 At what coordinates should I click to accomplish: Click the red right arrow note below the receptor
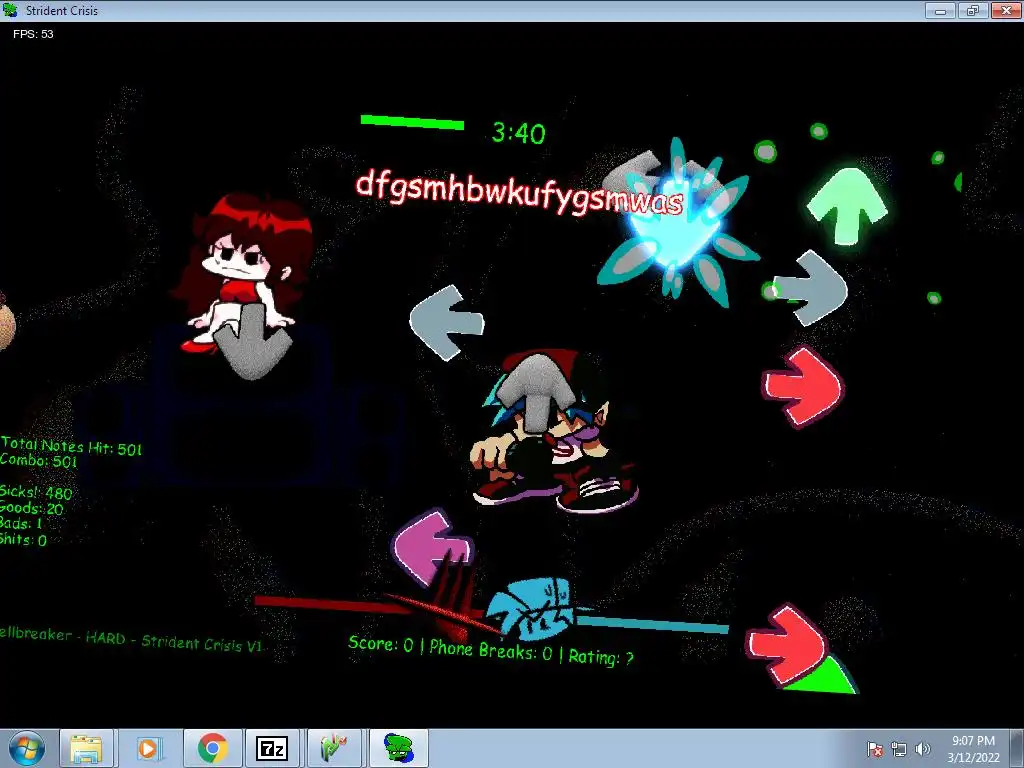point(803,387)
